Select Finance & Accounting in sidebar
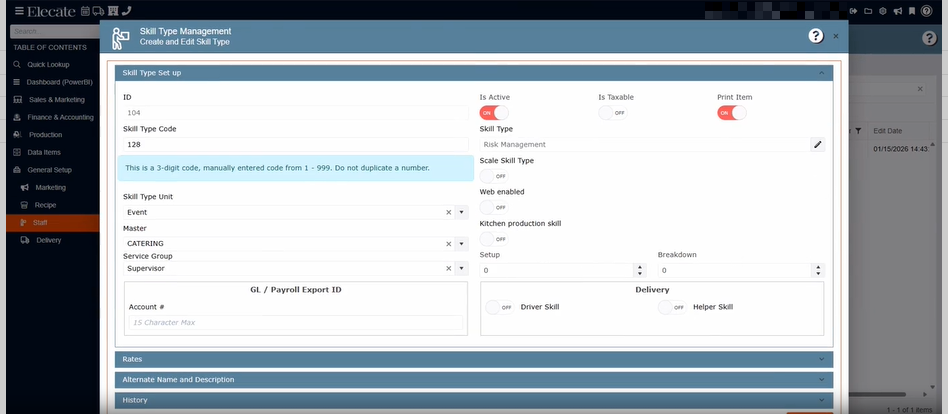The image size is (948, 414). [x=59, y=117]
